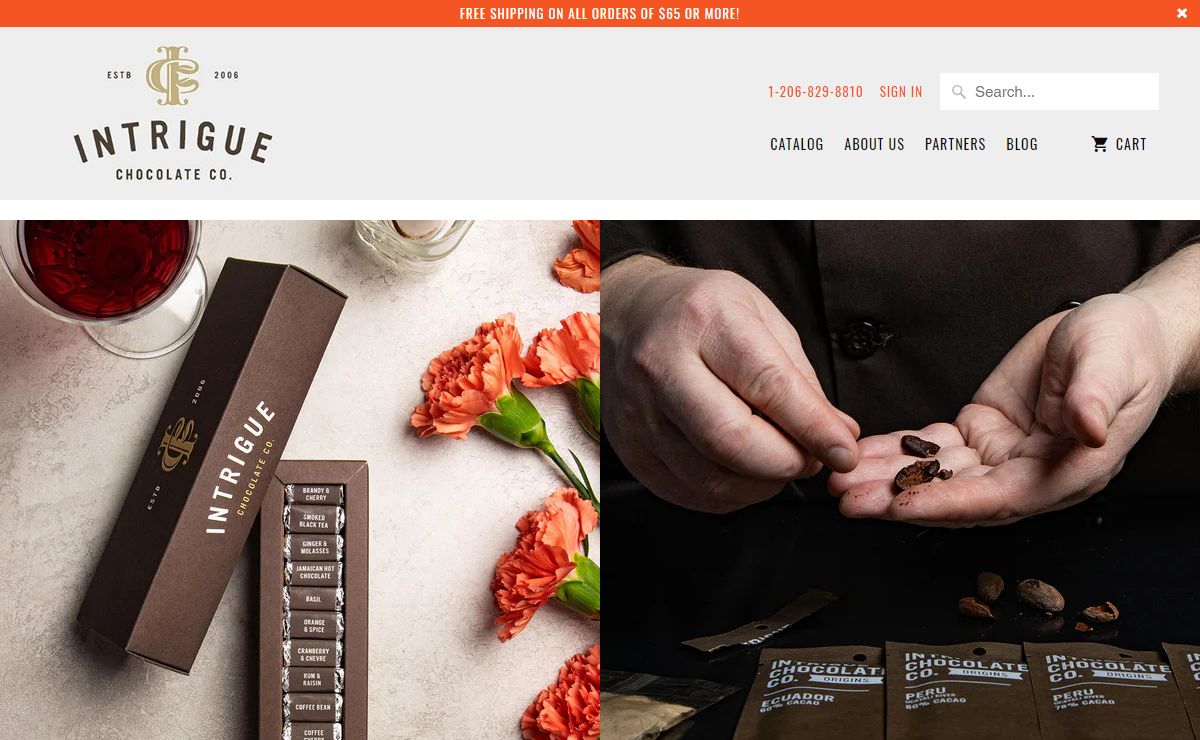The height and width of the screenshot is (740, 1200).
Task: Open the Partners page
Action: (955, 144)
